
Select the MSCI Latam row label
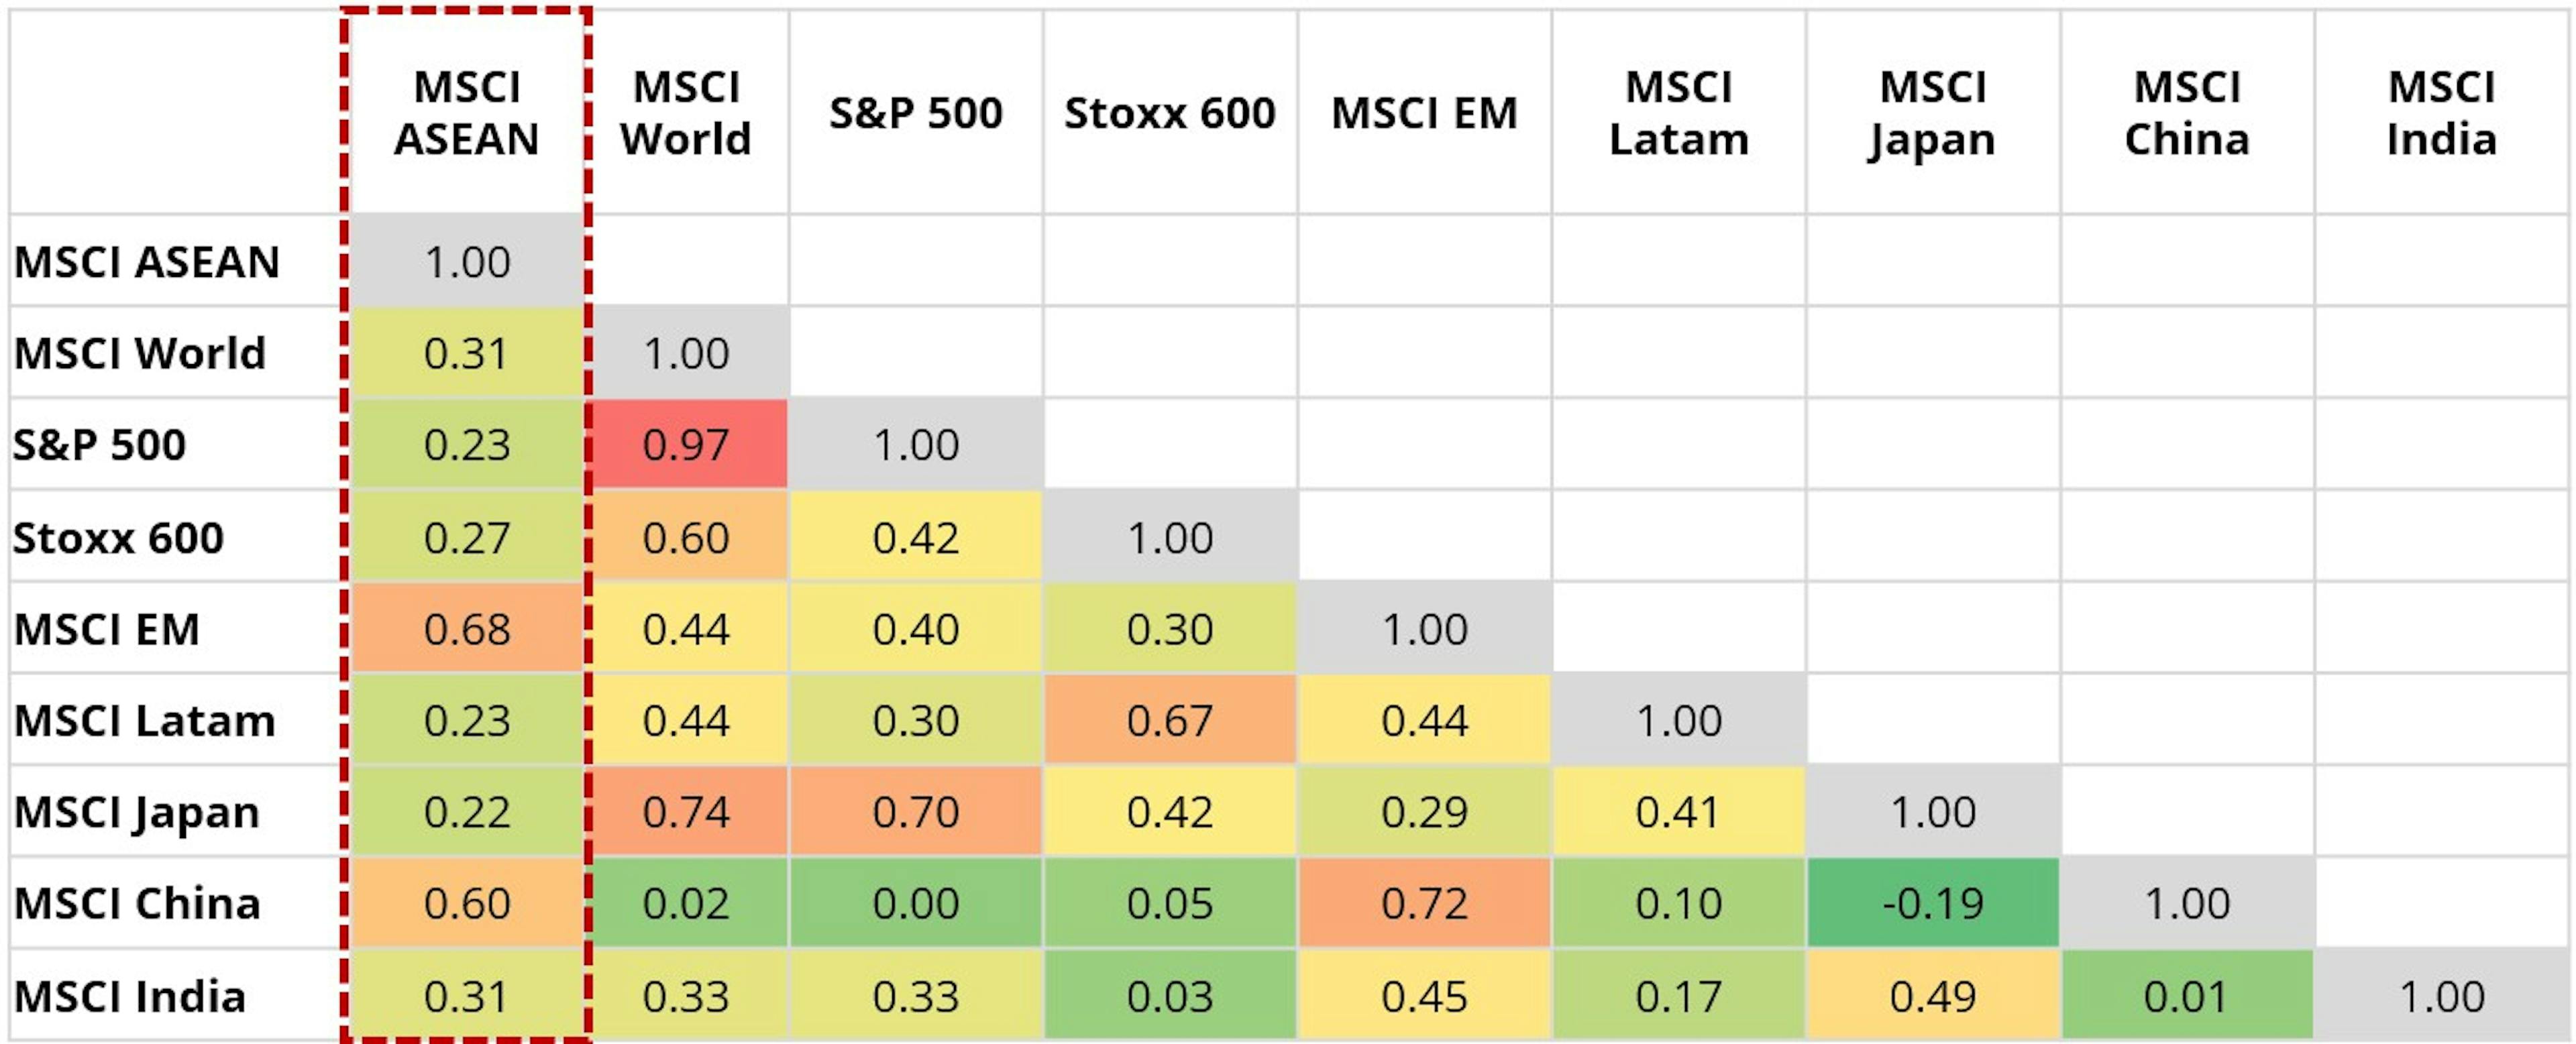coord(144,721)
